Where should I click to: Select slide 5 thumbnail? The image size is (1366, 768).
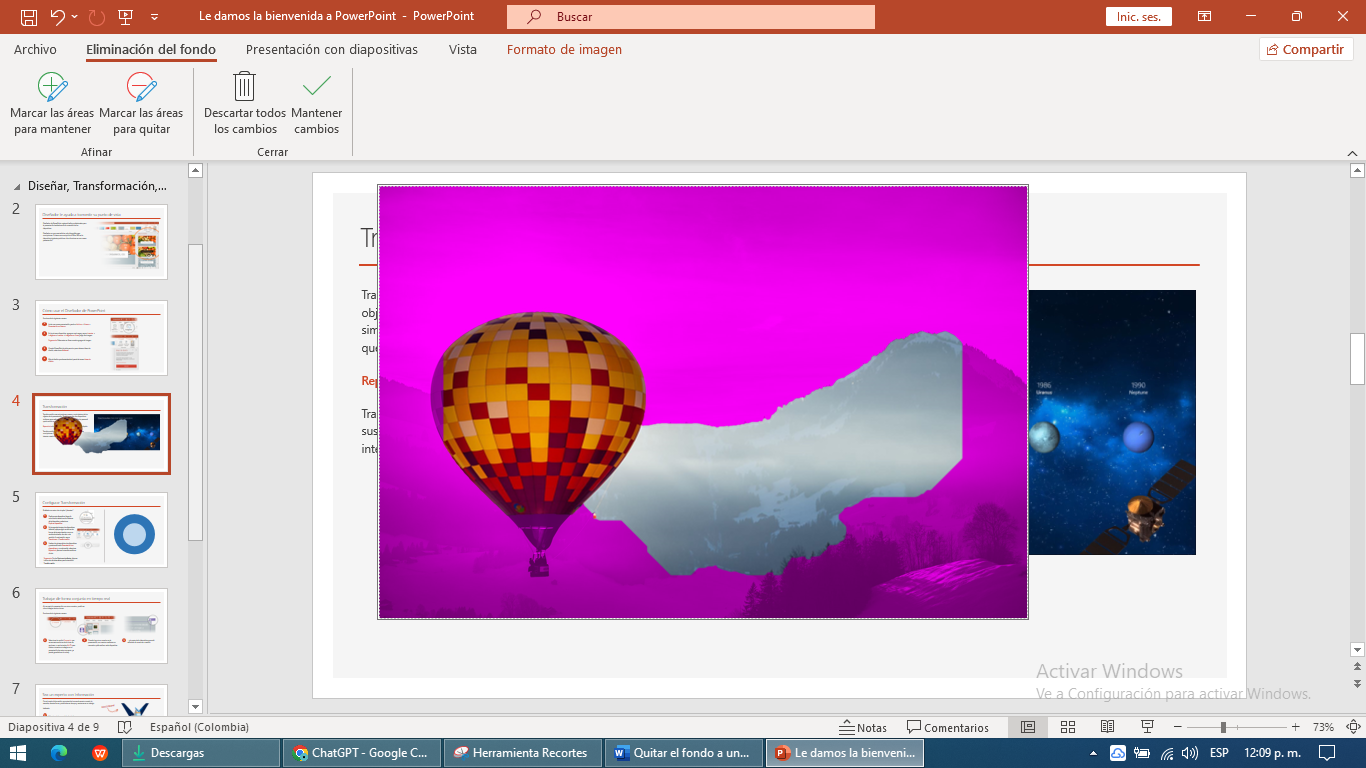tap(101, 530)
